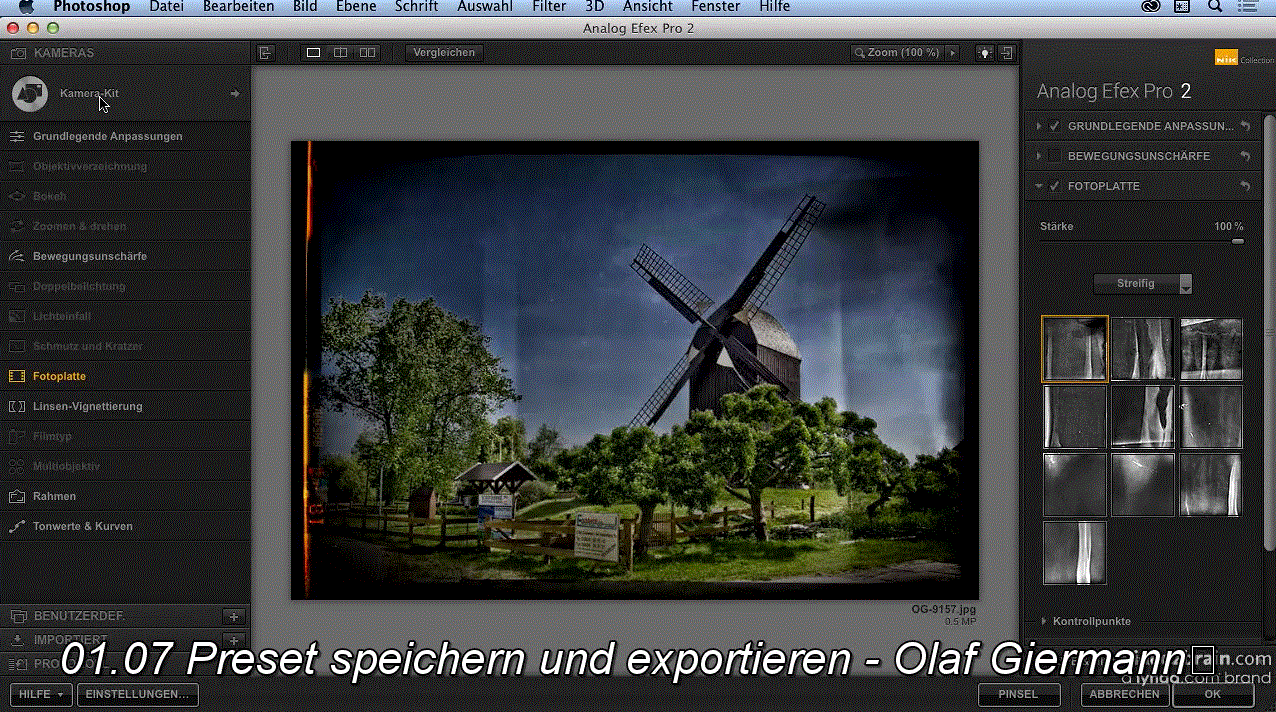This screenshot has height=712, width=1276.
Task: Click the arrow next to Kamera-Kit
Action: click(x=235, y=94)
